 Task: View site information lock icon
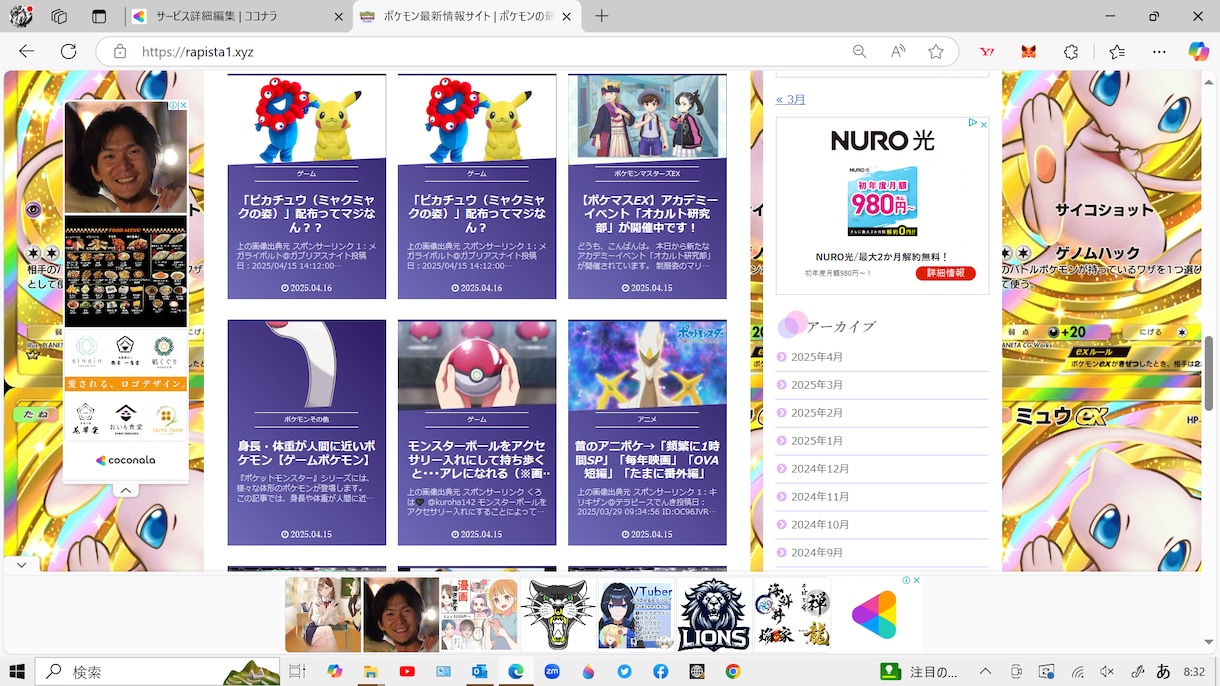click(x=120, y=51)
